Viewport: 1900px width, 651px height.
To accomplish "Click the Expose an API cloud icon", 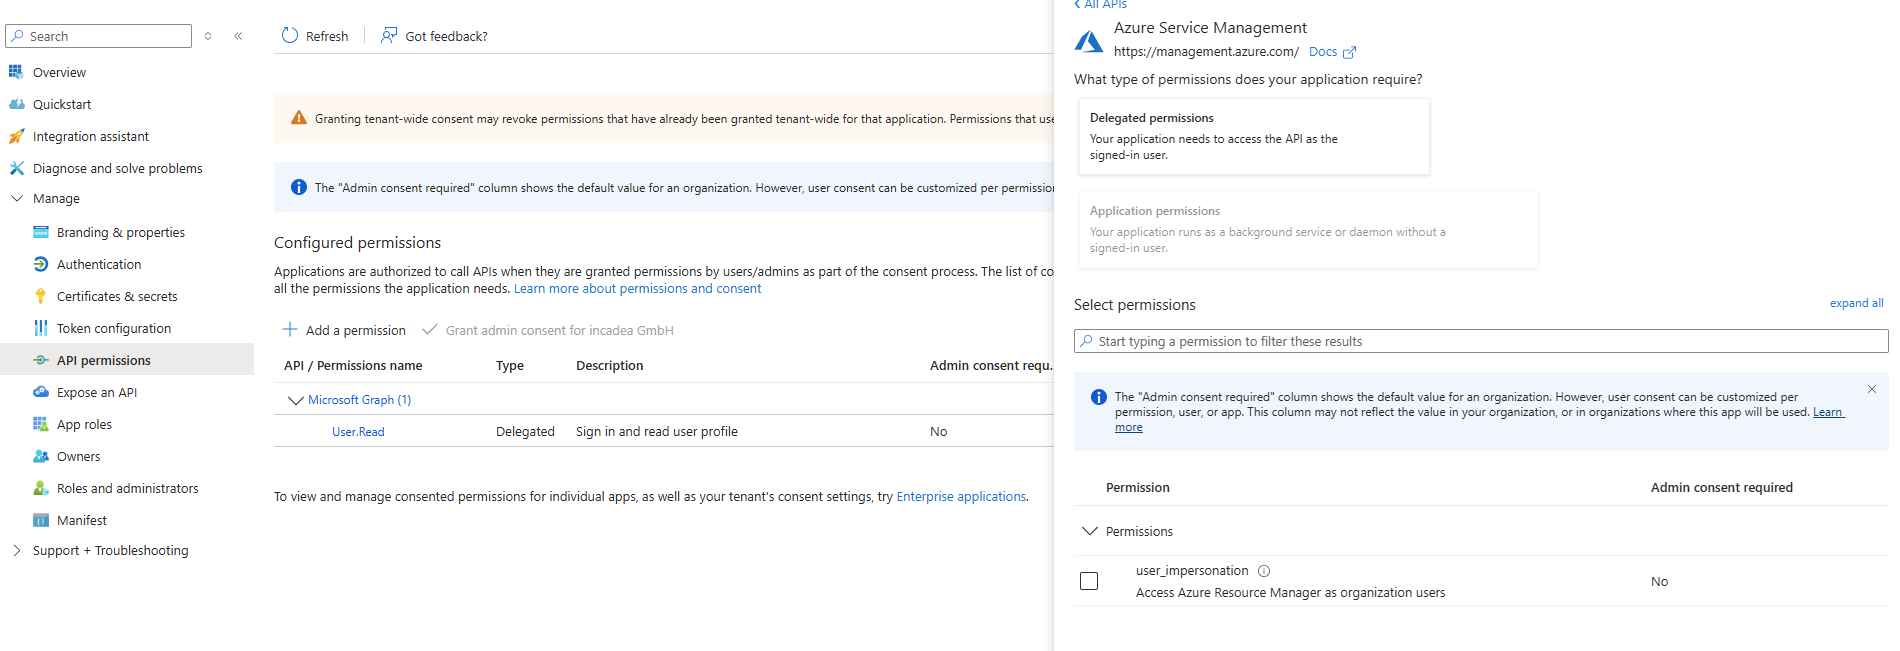I will click(41, 392).
